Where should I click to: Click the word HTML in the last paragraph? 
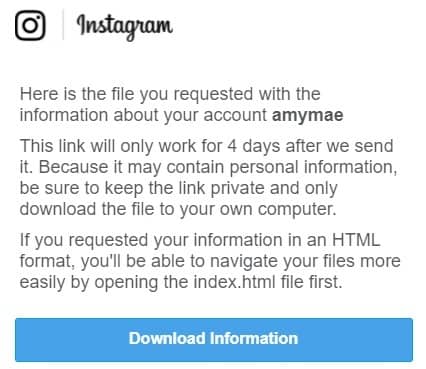click(356, 240)
